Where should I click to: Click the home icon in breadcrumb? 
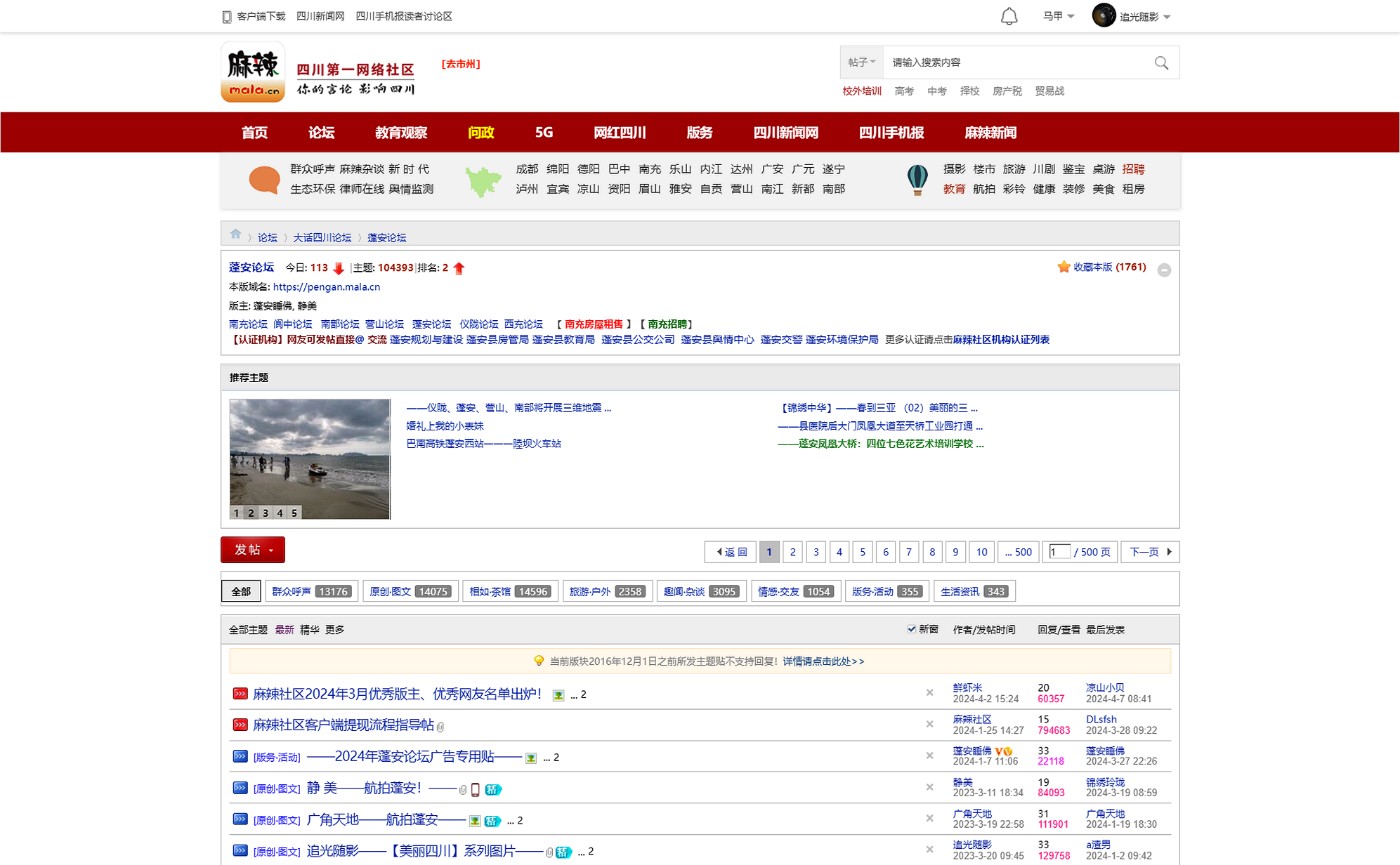point(236,234)
